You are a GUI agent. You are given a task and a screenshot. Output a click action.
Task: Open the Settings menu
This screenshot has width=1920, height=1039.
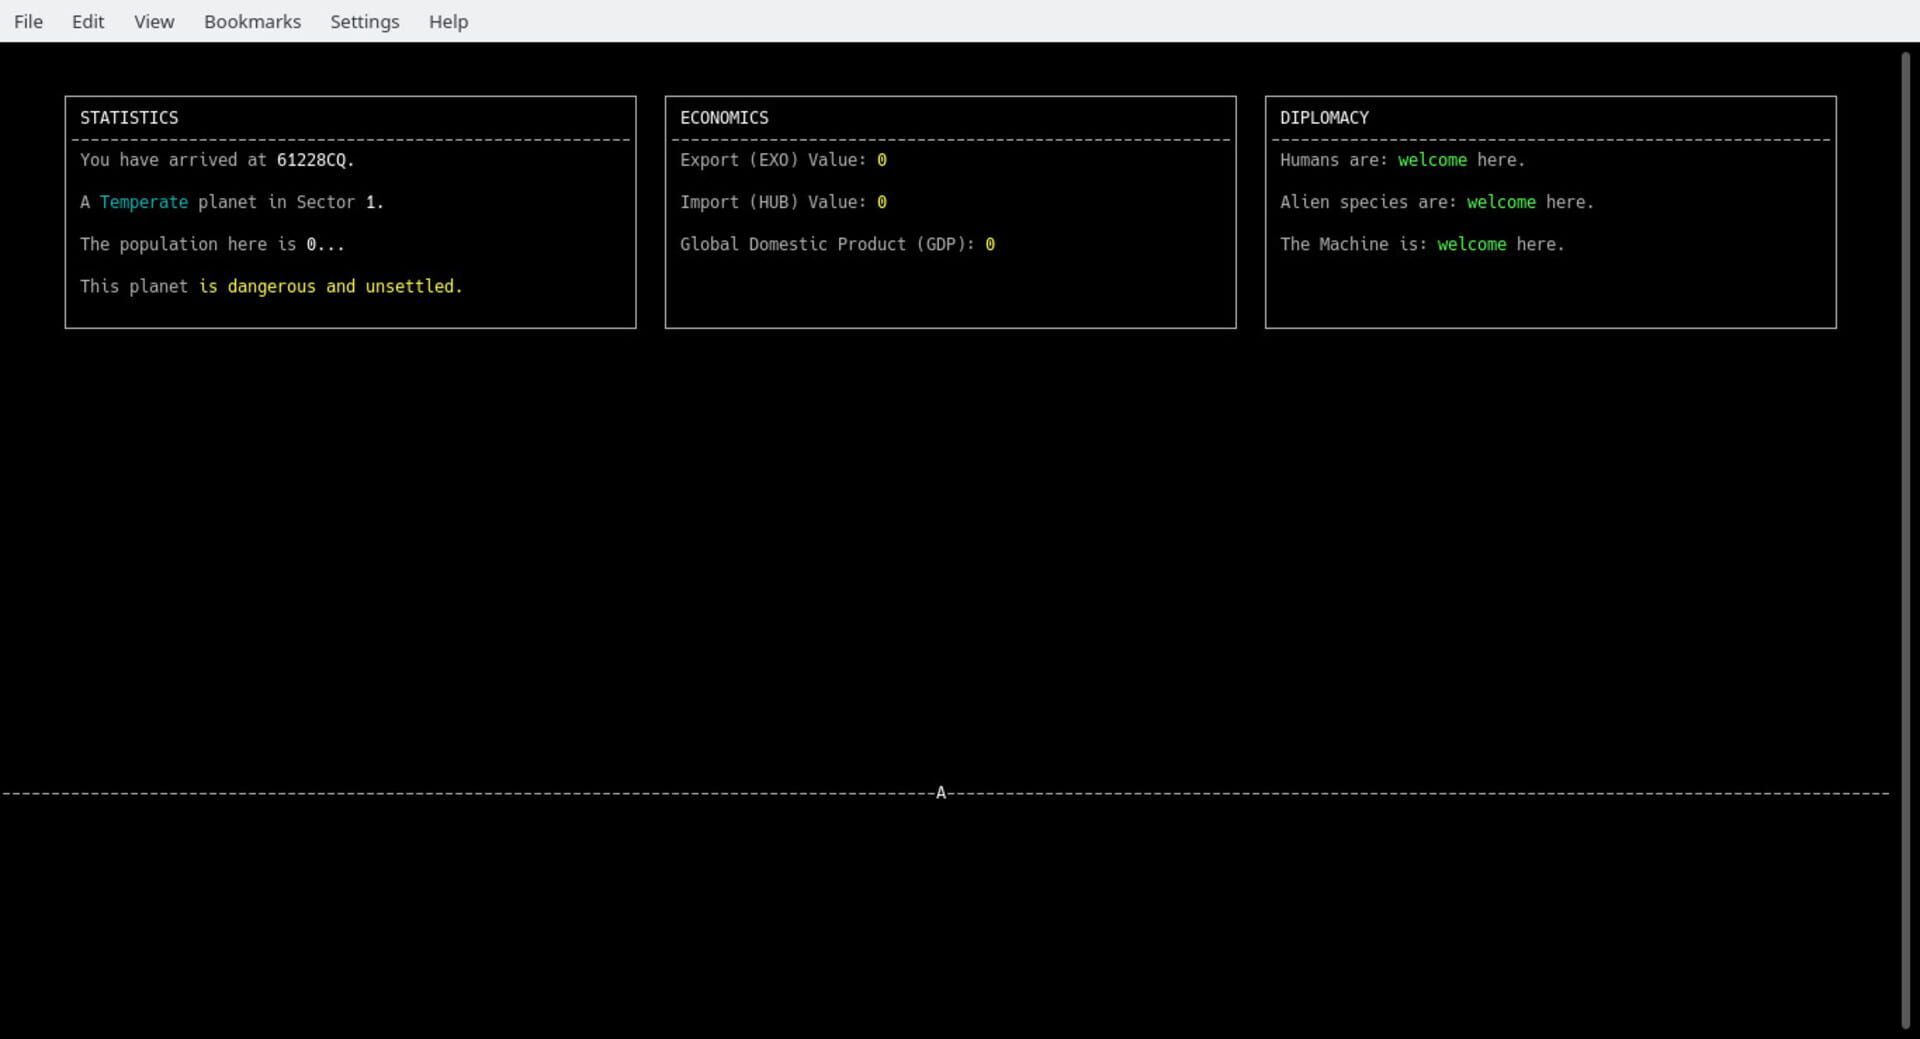pos(364,21)
